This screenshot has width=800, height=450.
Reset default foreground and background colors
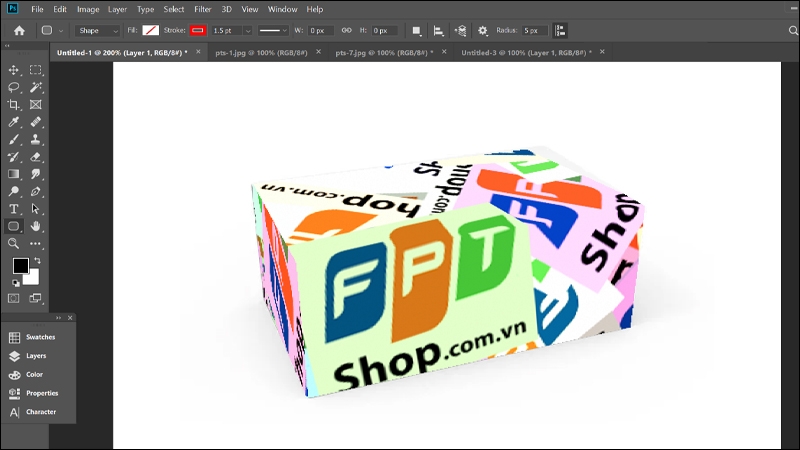(16, 283)
